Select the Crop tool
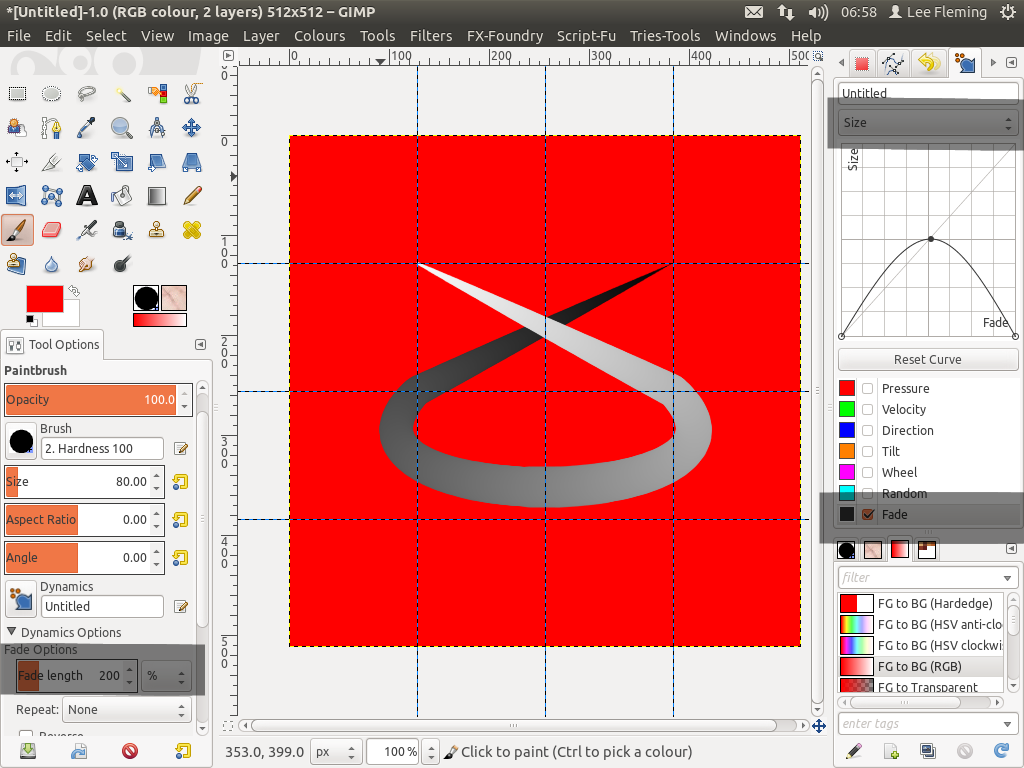 pos(52,162)
